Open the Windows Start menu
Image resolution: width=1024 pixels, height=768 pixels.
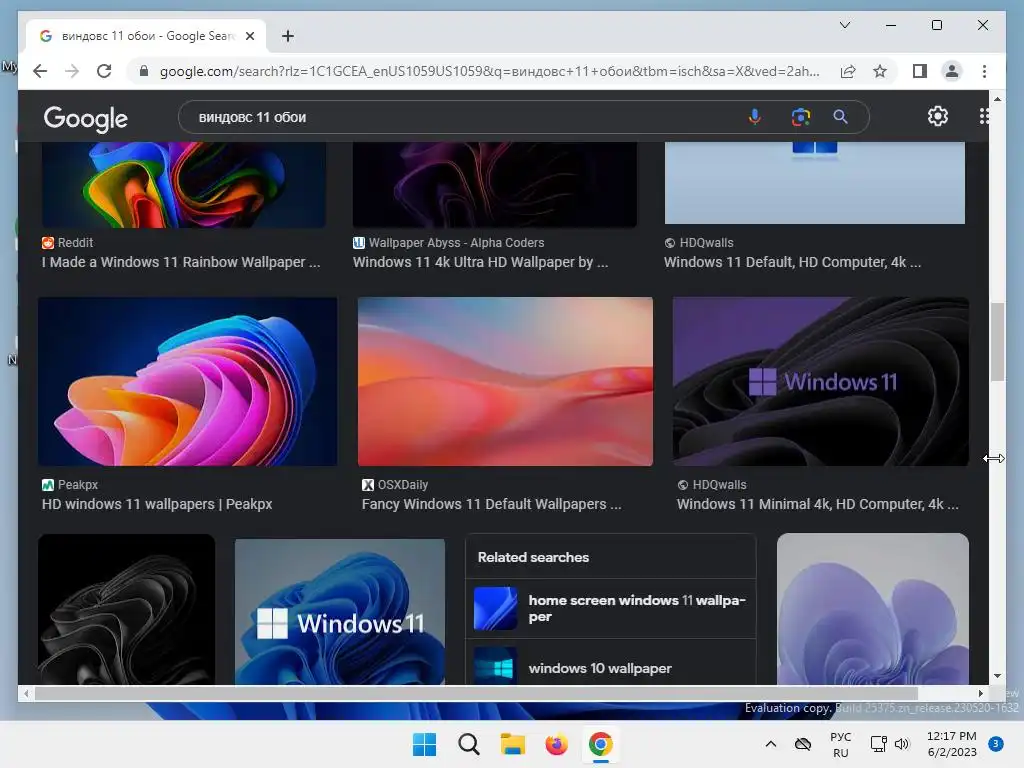pos(424,744)
